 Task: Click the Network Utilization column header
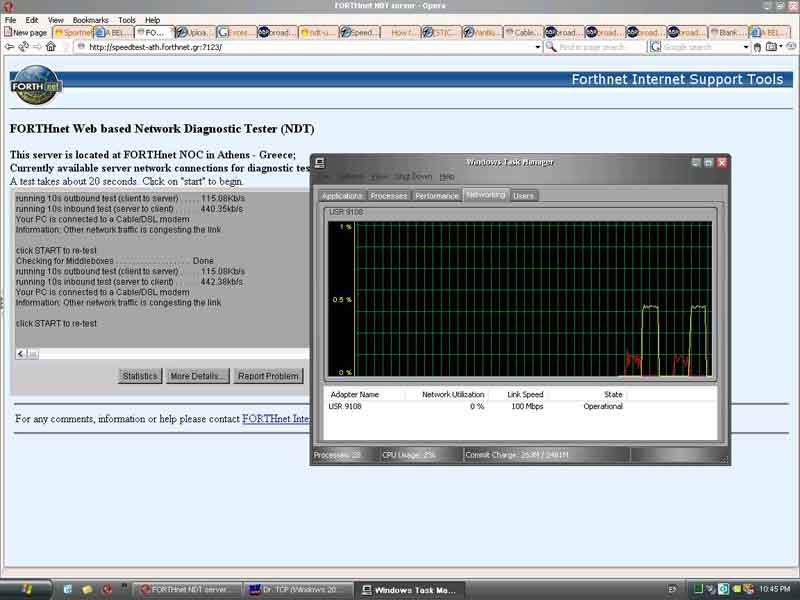point(453,394)
